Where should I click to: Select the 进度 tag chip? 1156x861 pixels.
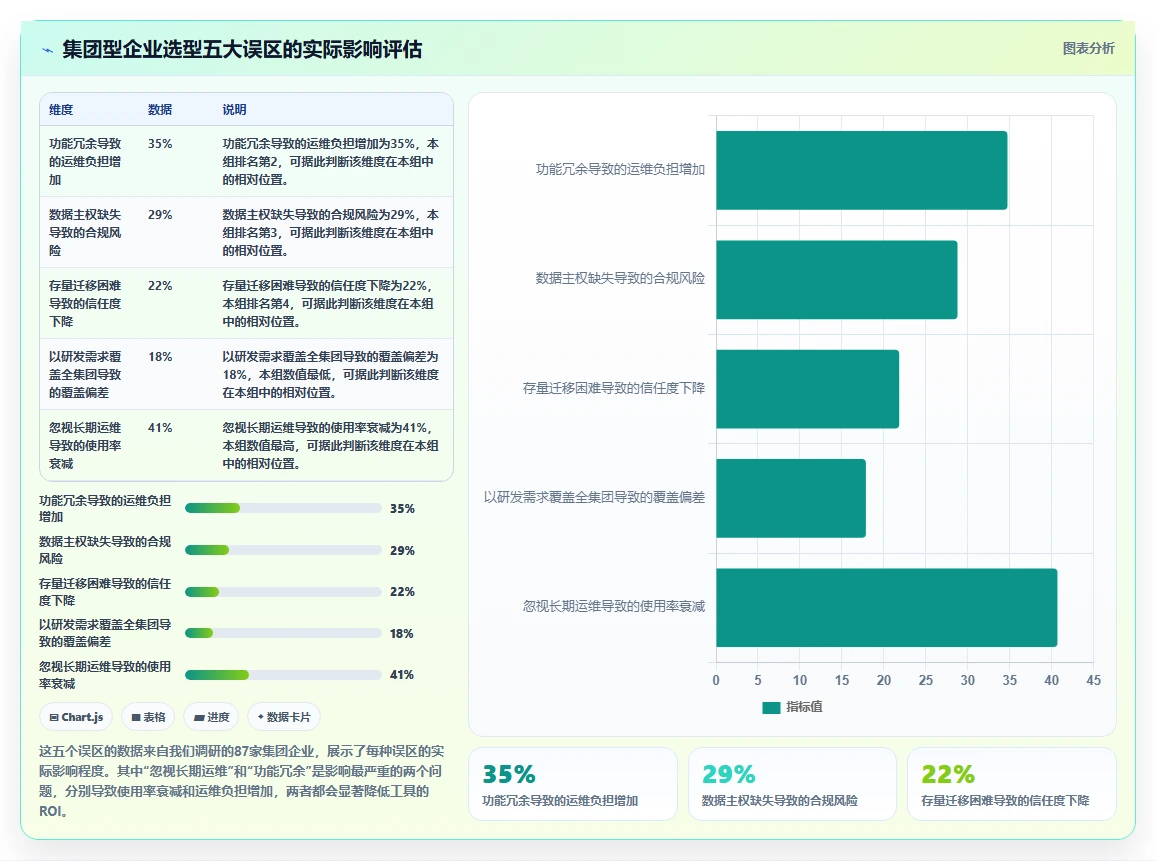click(x=212, y=717)
